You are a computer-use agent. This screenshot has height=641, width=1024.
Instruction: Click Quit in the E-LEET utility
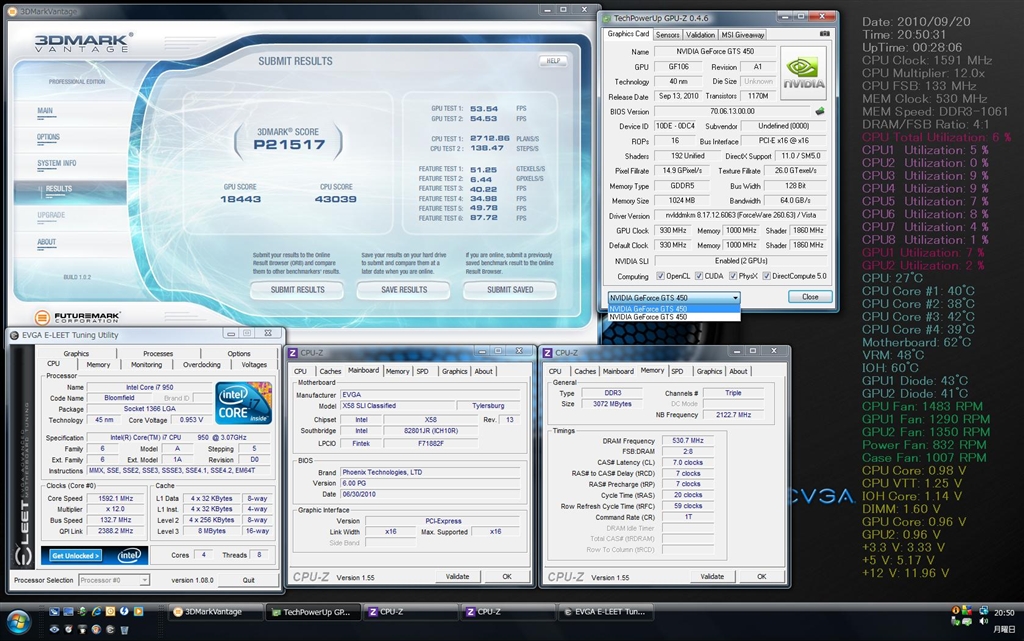pos(249,580)
